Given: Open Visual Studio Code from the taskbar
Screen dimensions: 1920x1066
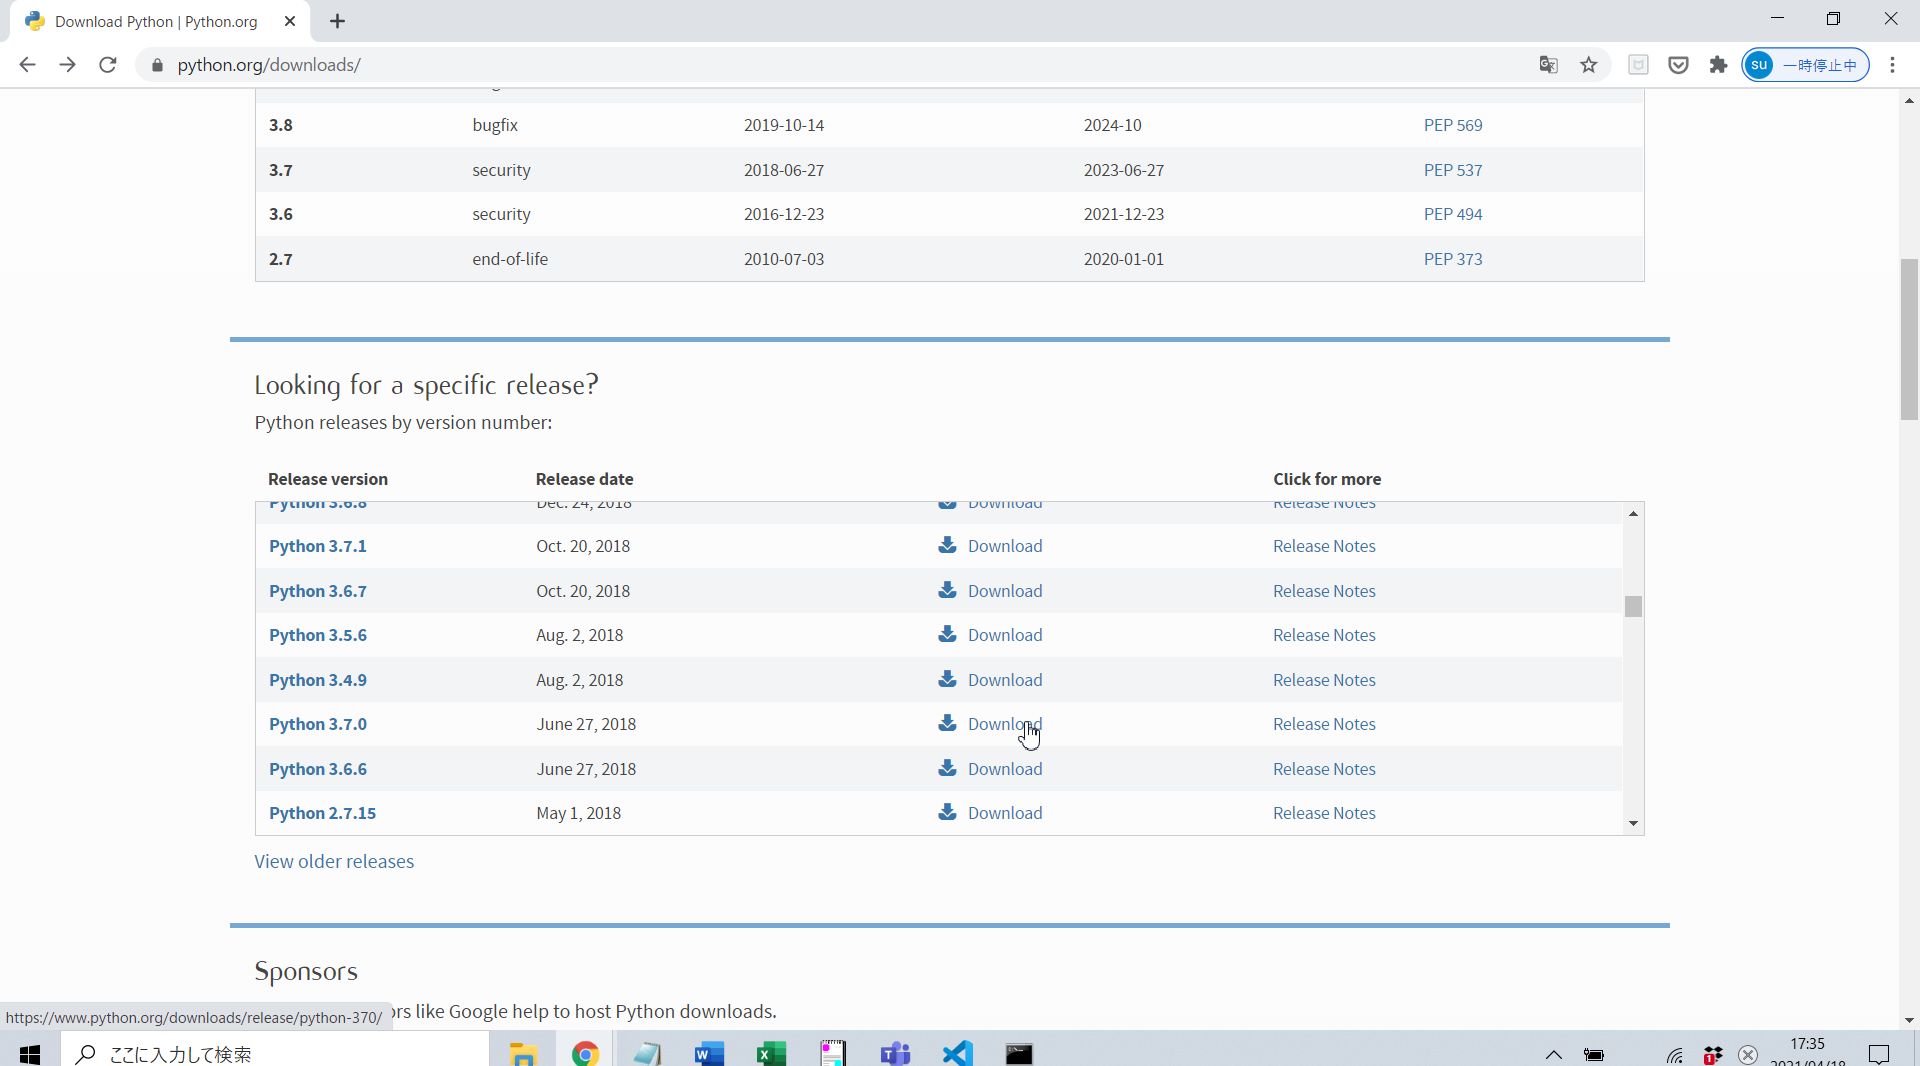Looking at the screenshot, I should [x=957, y=1053].
